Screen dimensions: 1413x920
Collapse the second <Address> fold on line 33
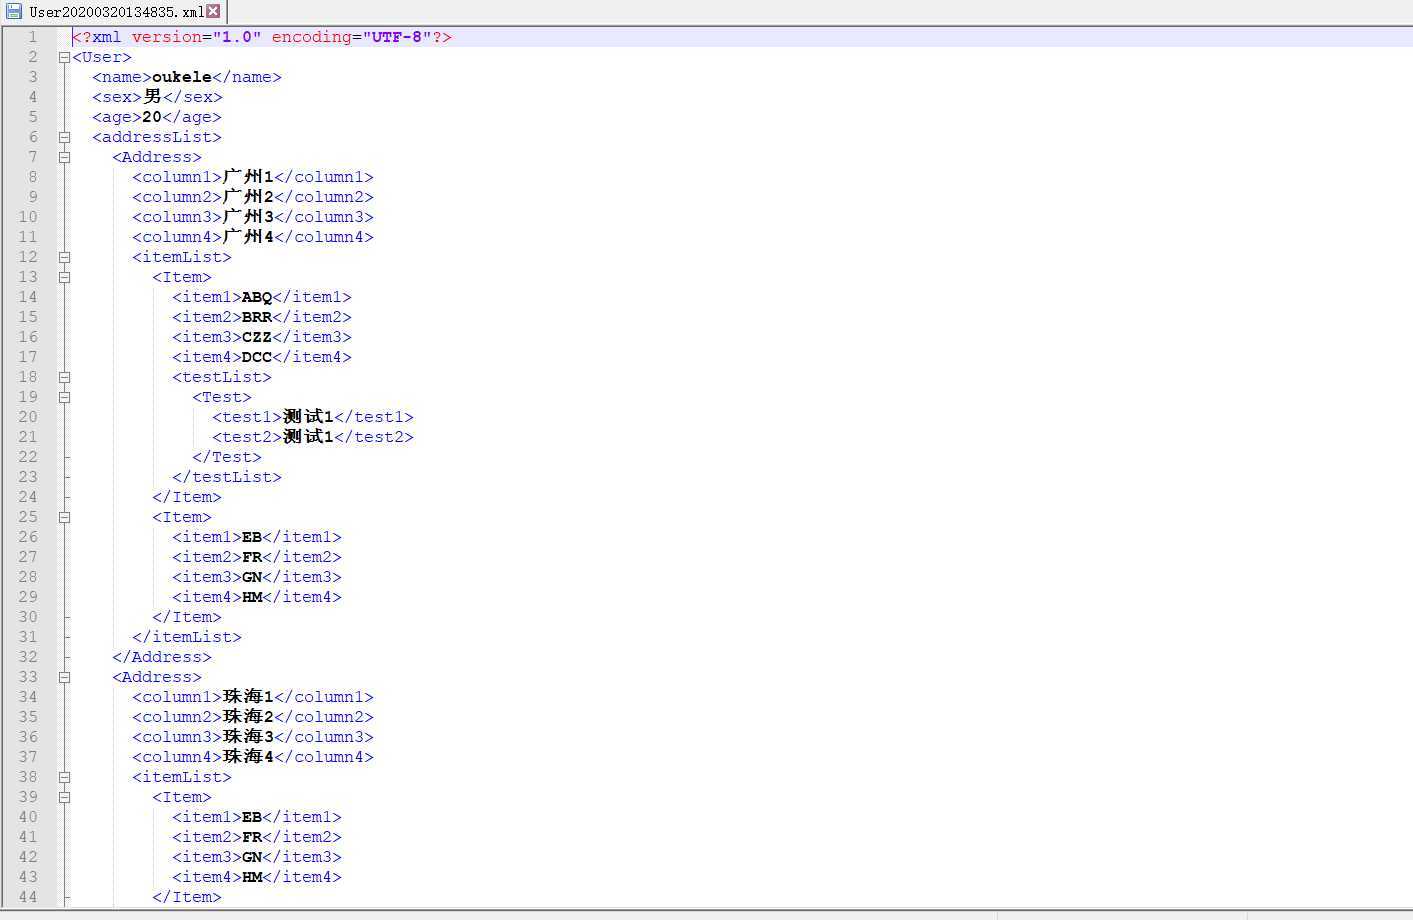pos(64,677)
